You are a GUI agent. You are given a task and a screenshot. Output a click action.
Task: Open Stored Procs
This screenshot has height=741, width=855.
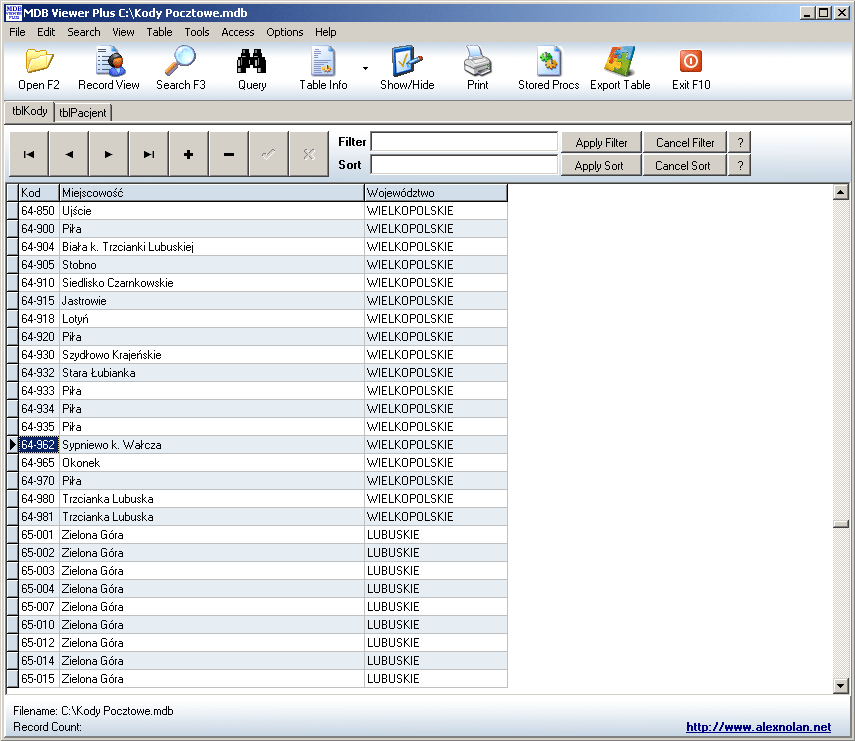click(547, 67)
